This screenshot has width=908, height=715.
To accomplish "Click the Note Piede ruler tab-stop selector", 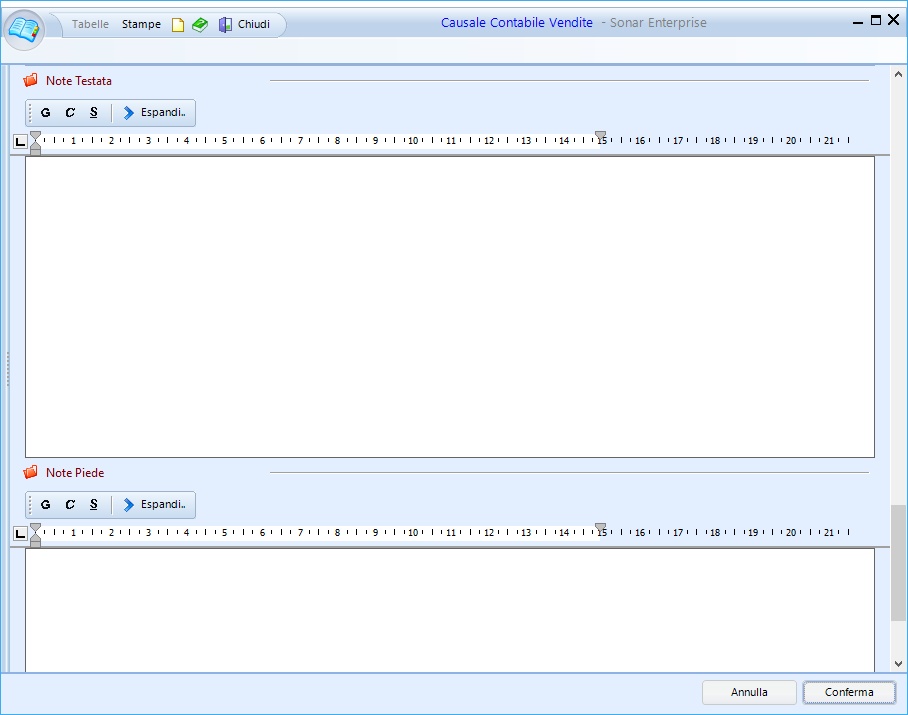I will [x=20, y=534].
